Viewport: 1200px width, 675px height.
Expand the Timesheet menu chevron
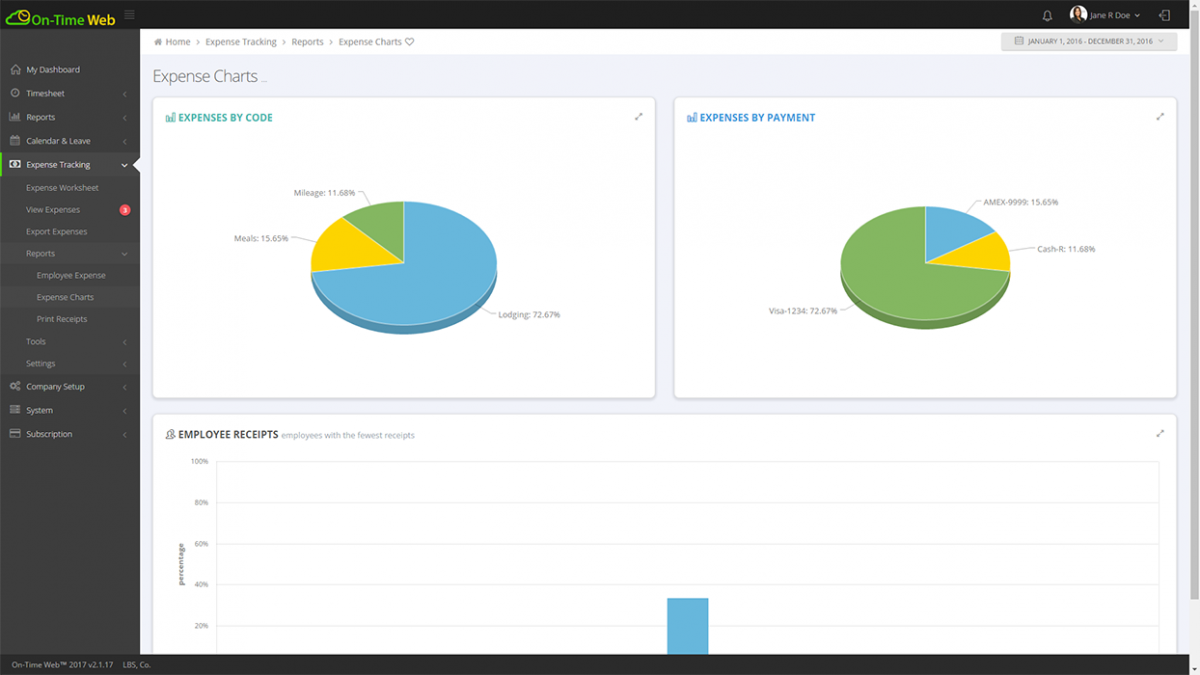point(124,94)
